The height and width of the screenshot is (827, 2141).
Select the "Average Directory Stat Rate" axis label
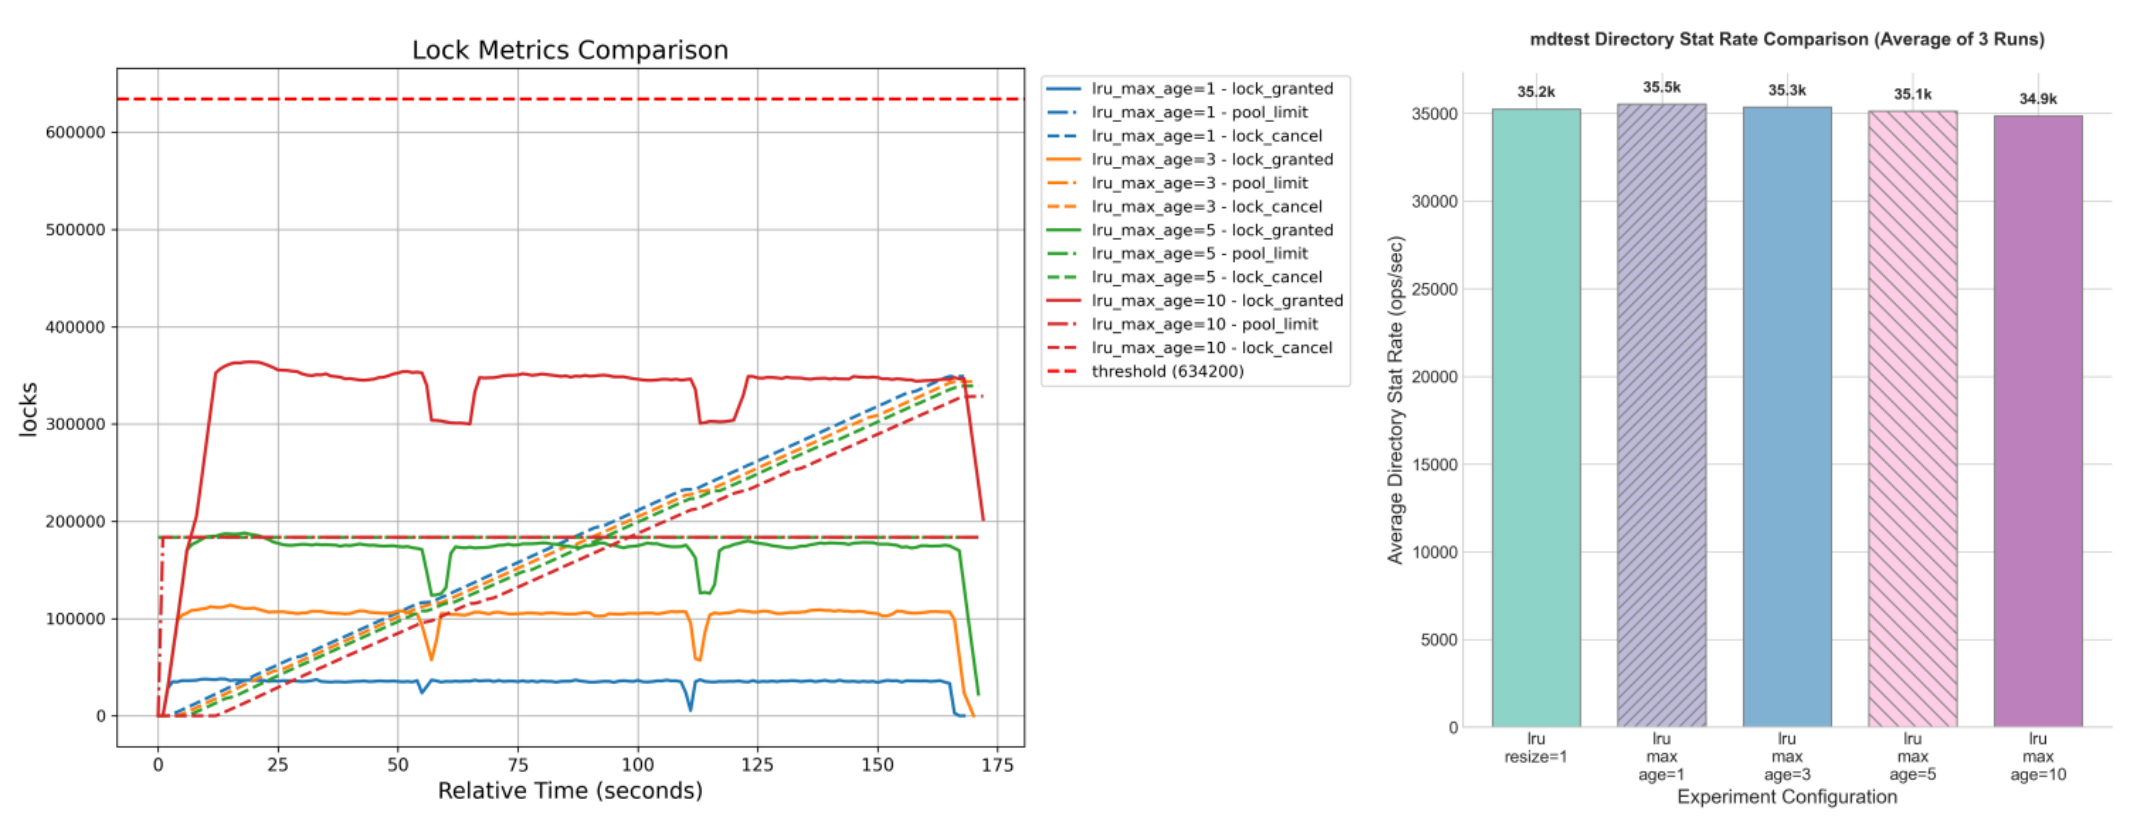coord(1396,400)
